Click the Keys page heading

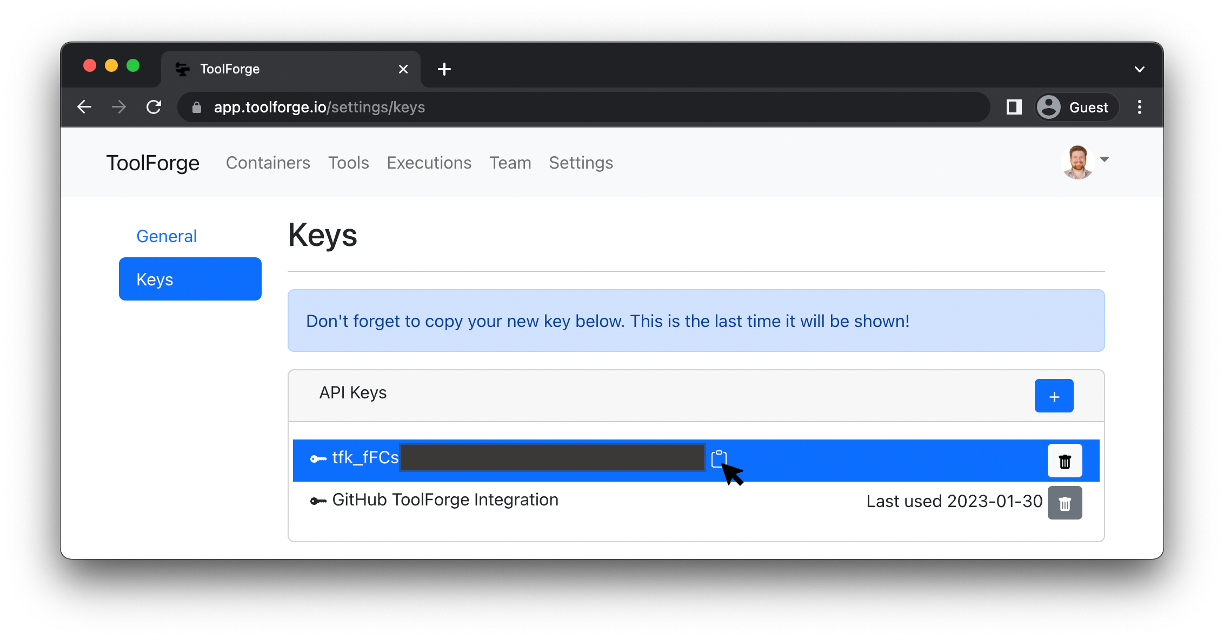click(323, 235)
